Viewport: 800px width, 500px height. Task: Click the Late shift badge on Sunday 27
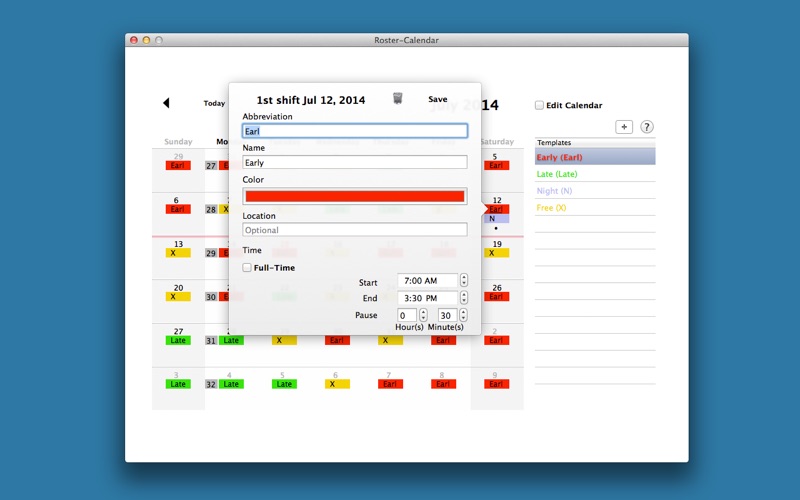178,340
